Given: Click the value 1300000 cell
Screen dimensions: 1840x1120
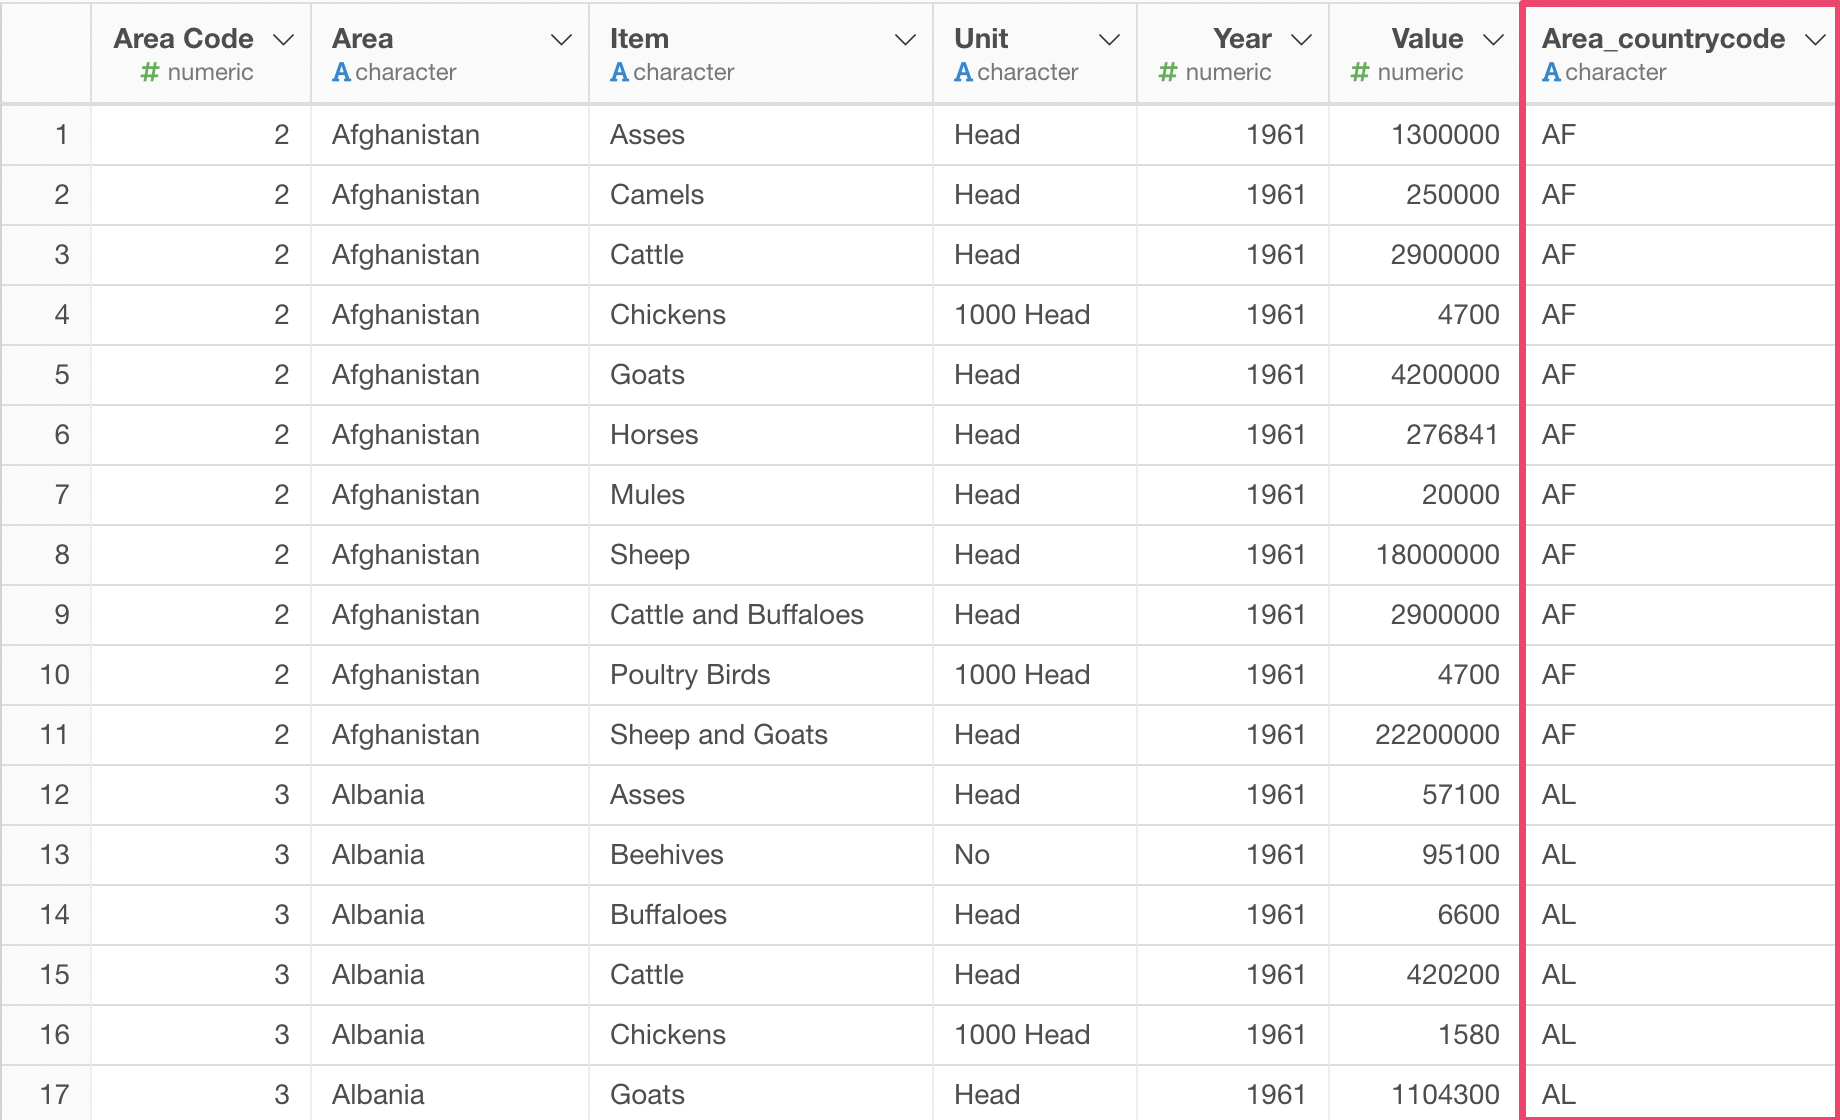Looking at the screenshot, I should click(1425, 135).
